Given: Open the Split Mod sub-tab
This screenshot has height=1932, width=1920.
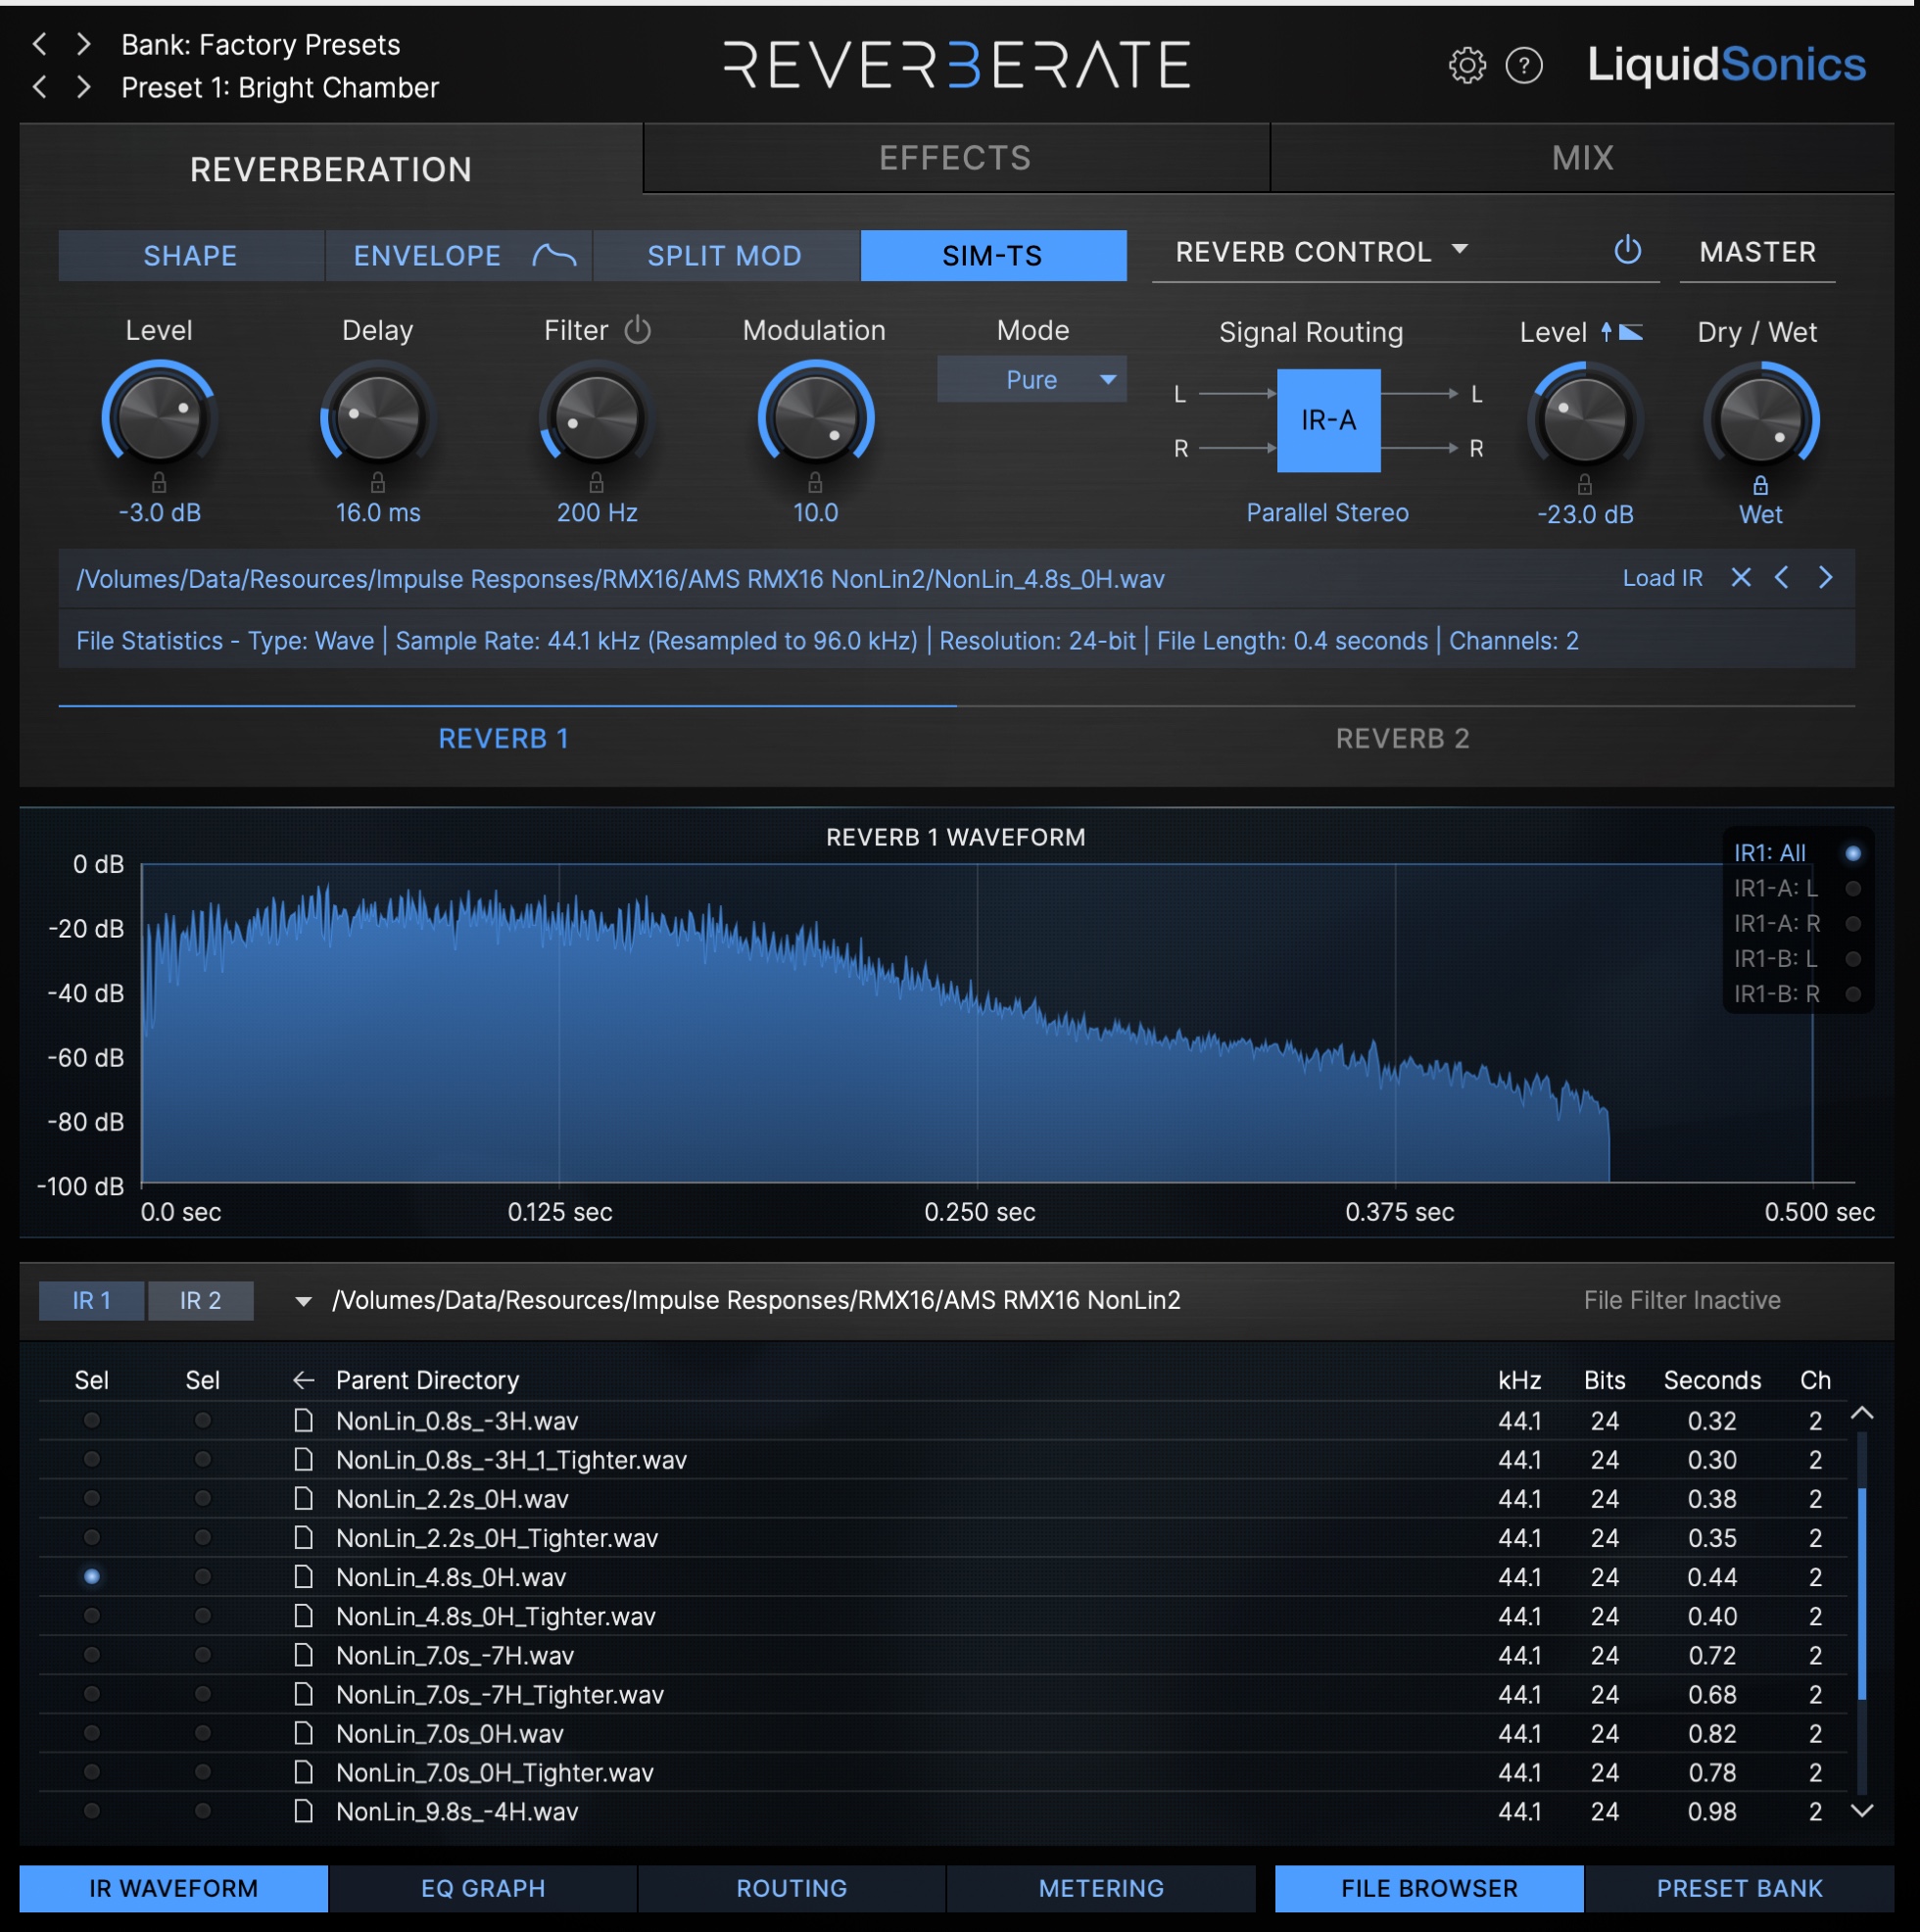Looking at the screenshot, I should (725, 256).
